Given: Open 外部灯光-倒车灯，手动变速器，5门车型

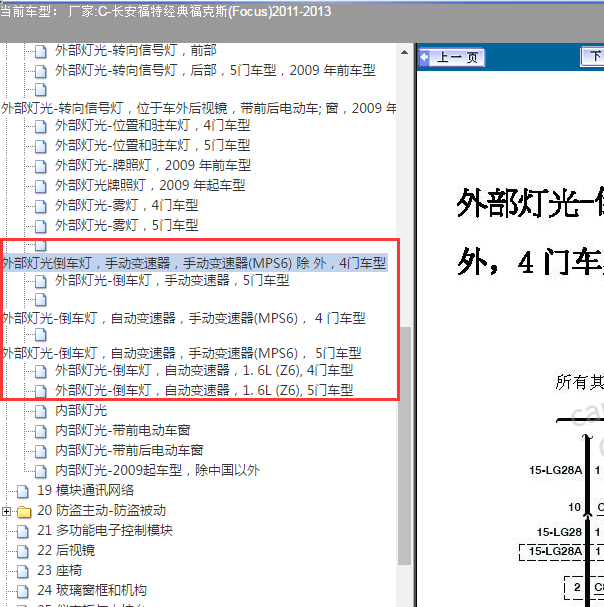Looking at the screenshot, I should tap(172, 280).
